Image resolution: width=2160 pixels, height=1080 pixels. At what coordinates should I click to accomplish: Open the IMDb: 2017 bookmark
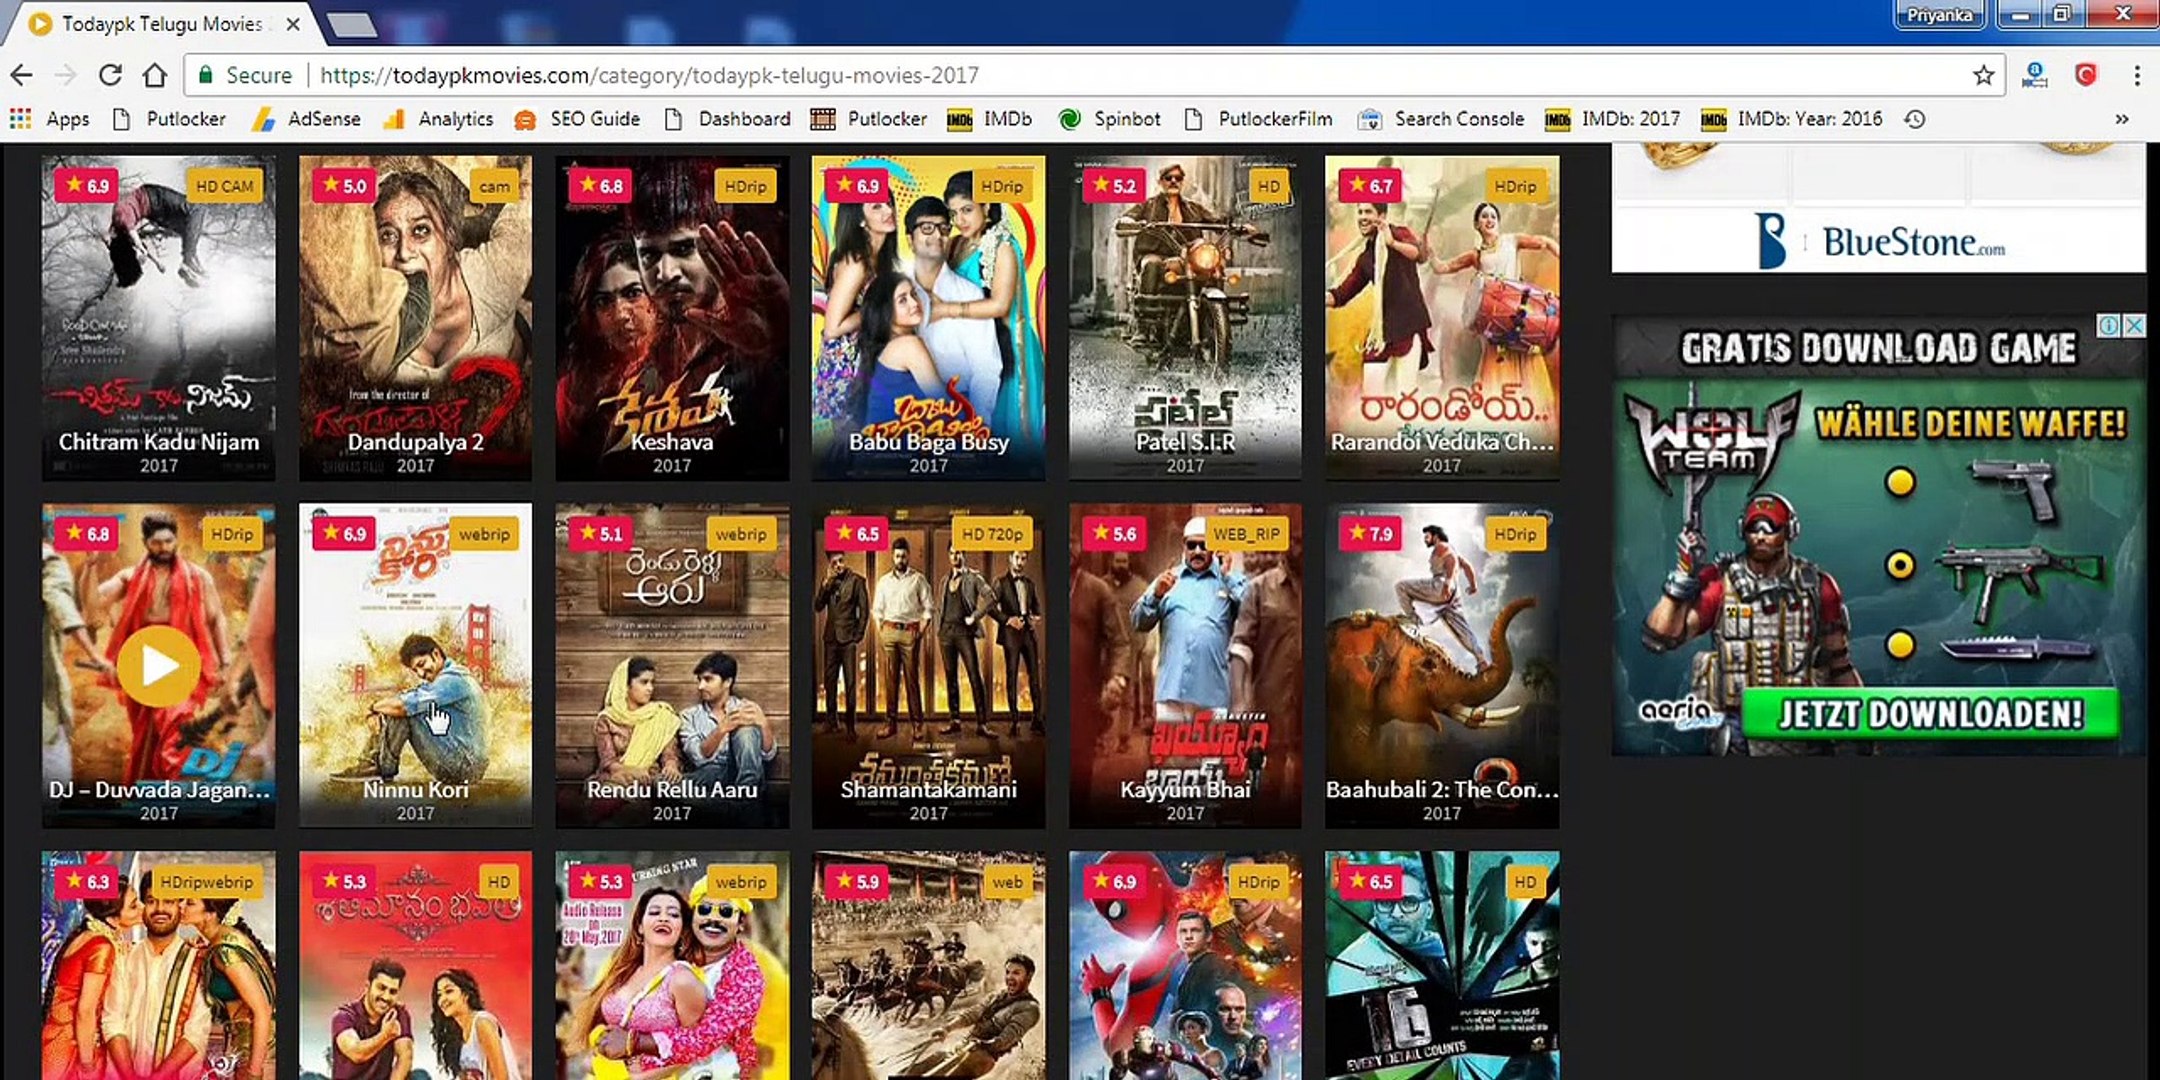coord(1613,119)
